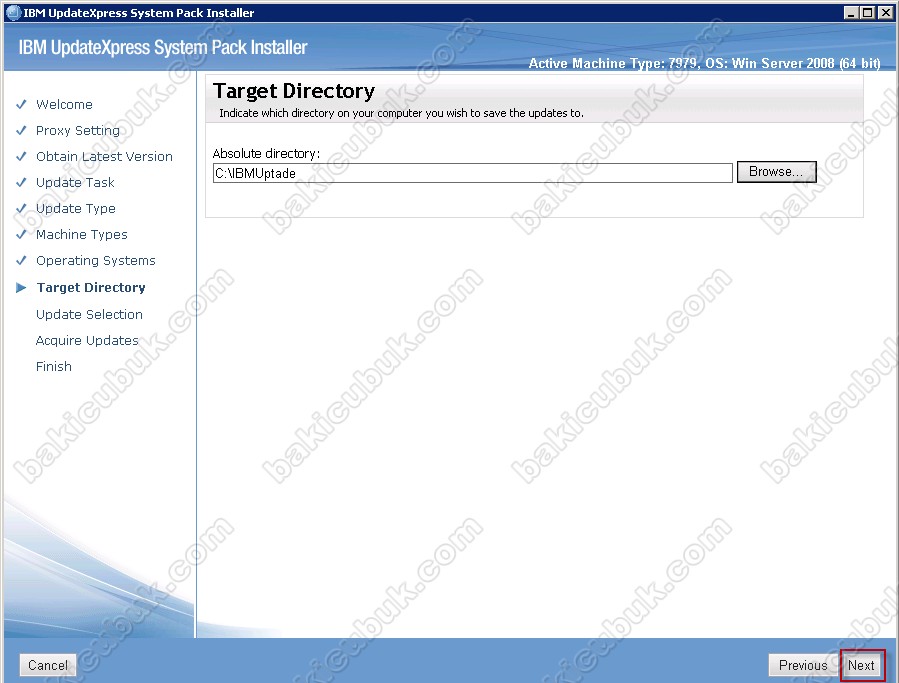Screen dimensions: 899x683
Task: Close the installer window
Action: point(885,13)
